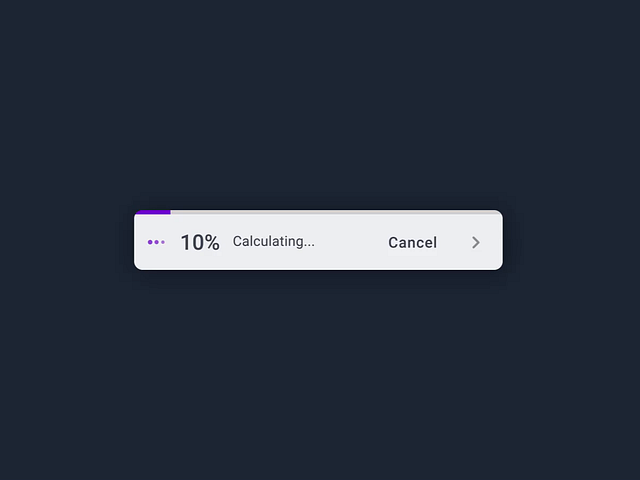Click the 10% progress label
640x480 pixels.
point(200,242)
